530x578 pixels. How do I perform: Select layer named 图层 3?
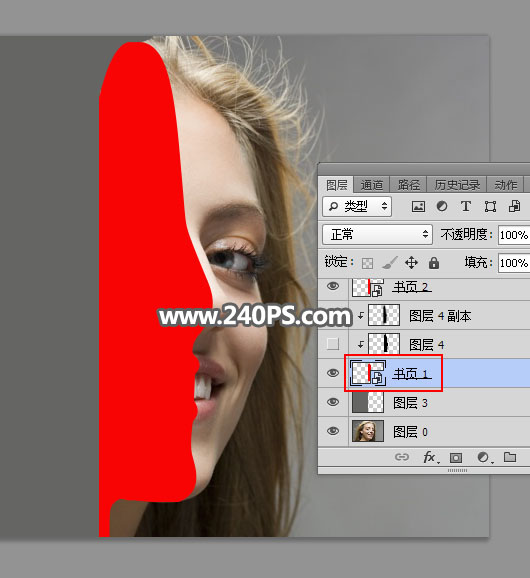pos(410,403)
